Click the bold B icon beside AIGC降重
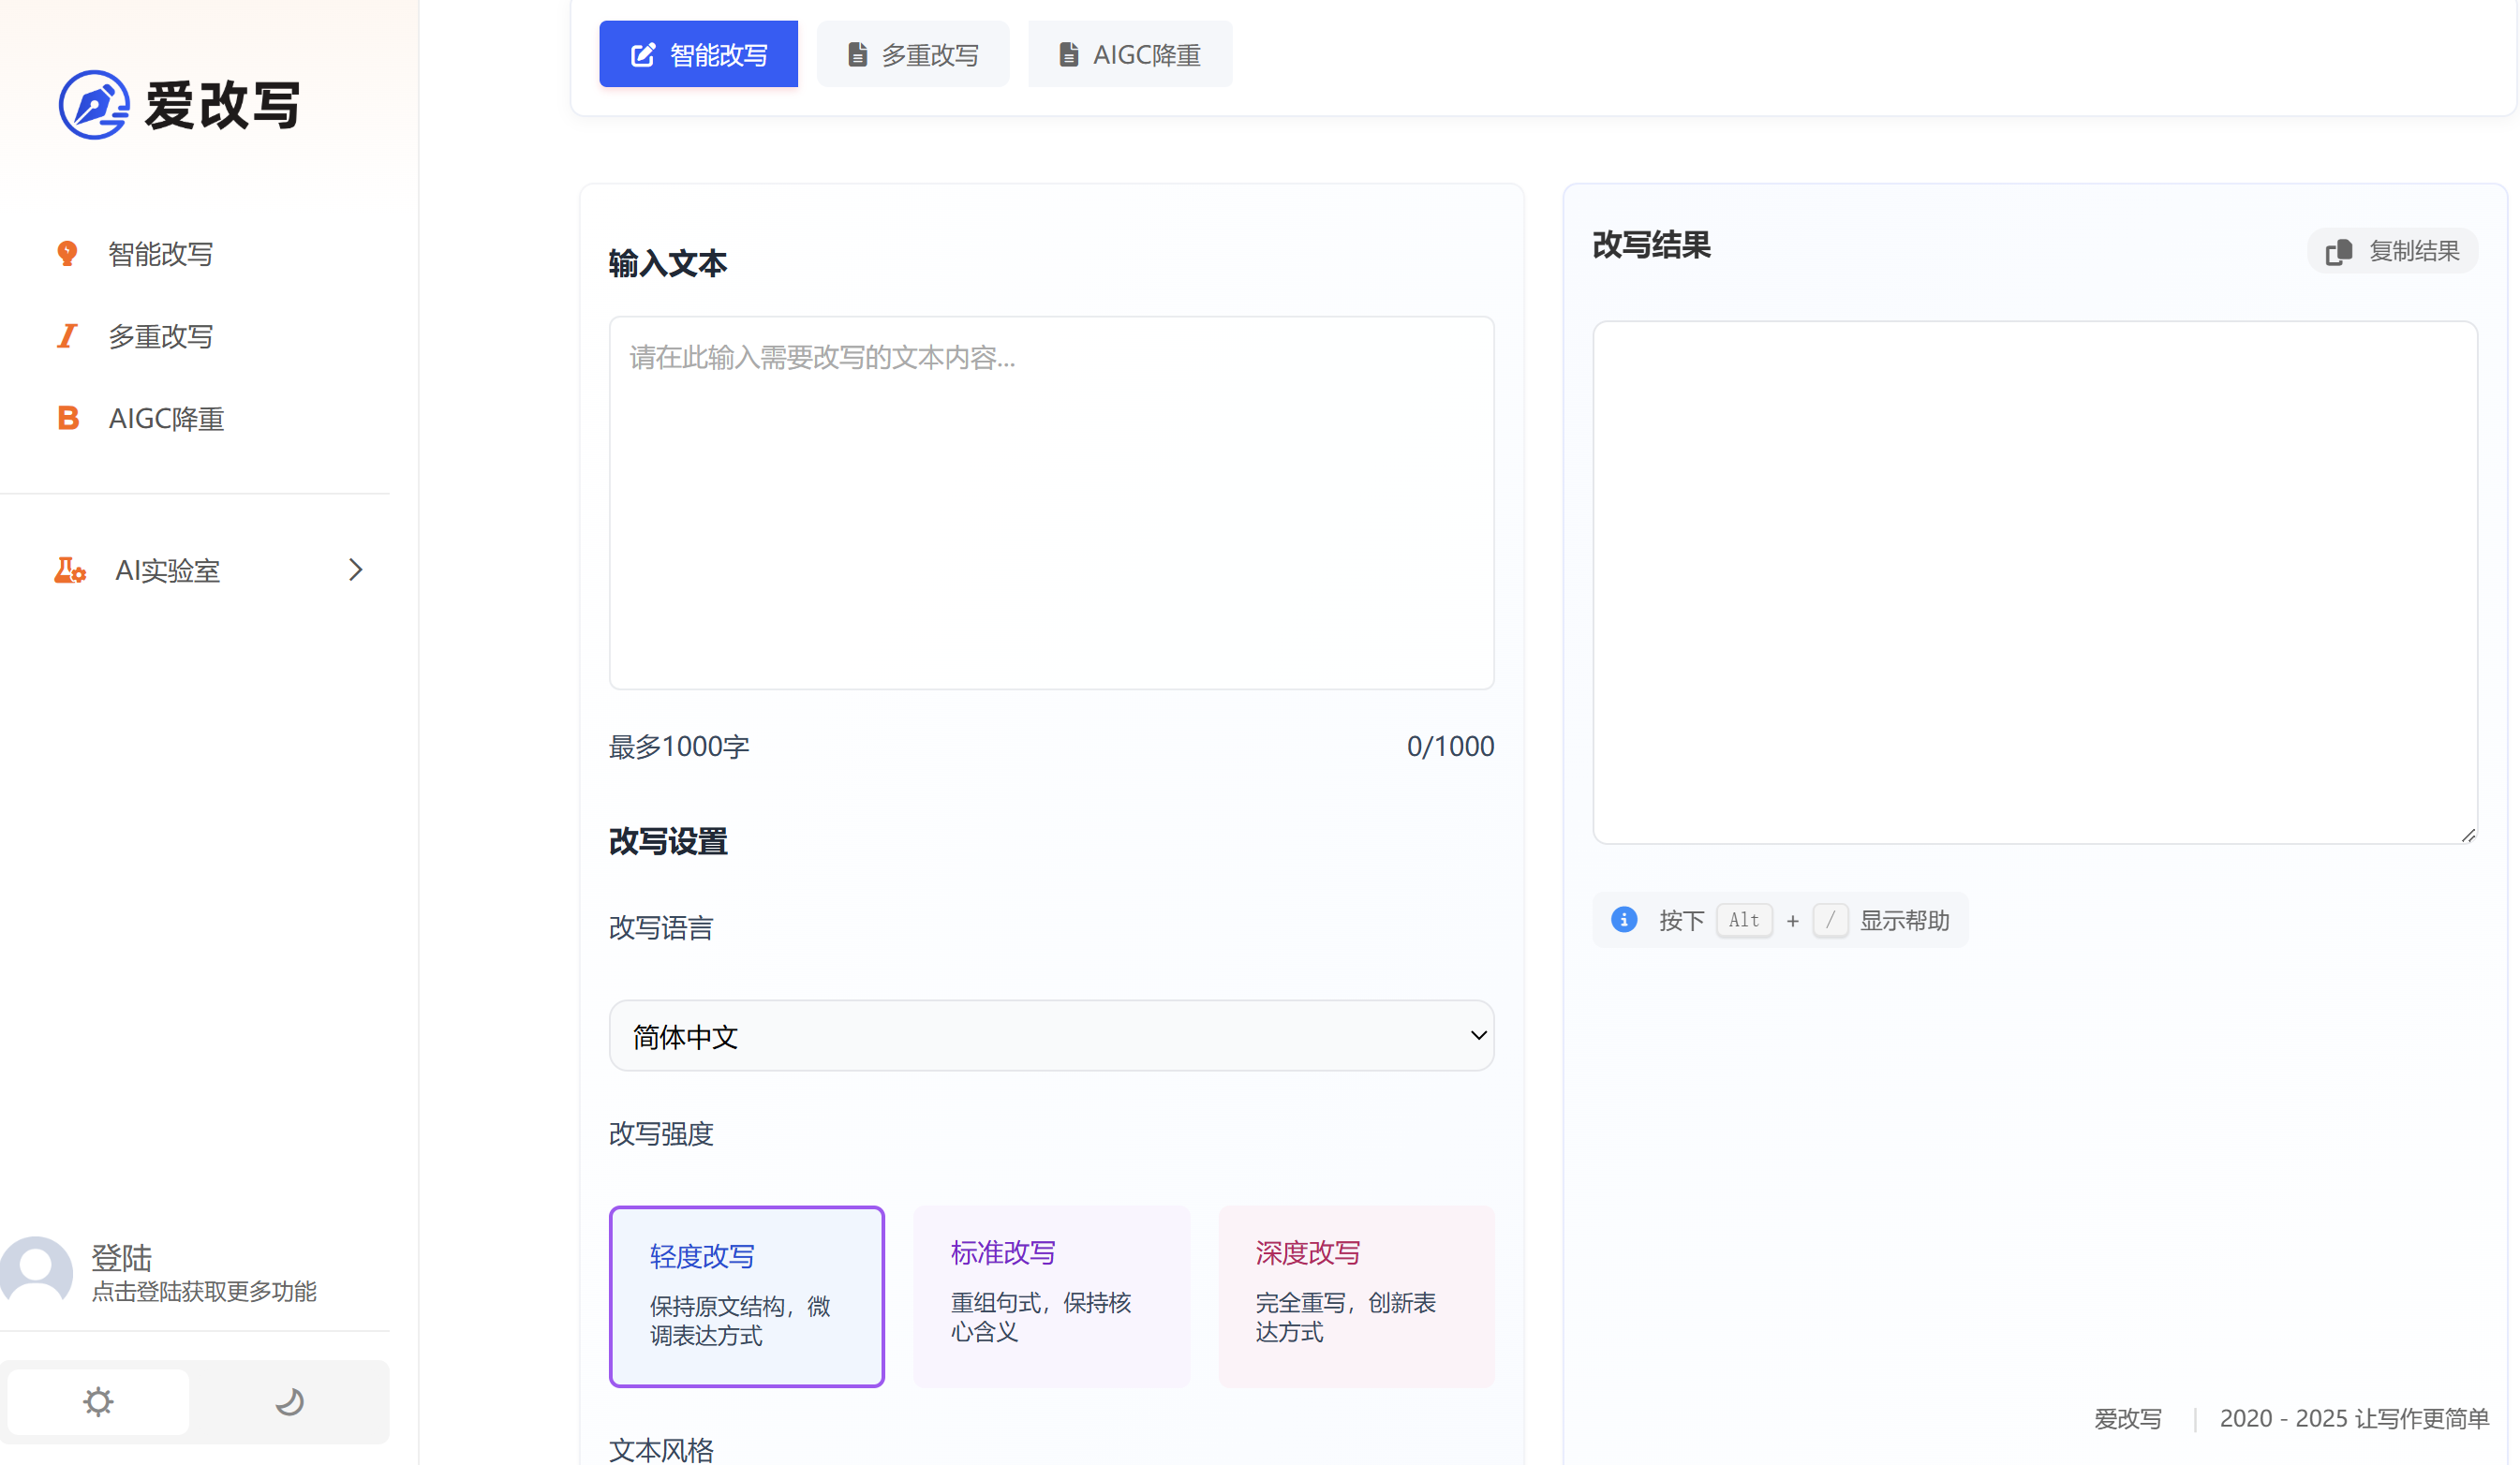Image resolution: width=2520 pixels, height=1465 pixels. click(x=67, y=418)
